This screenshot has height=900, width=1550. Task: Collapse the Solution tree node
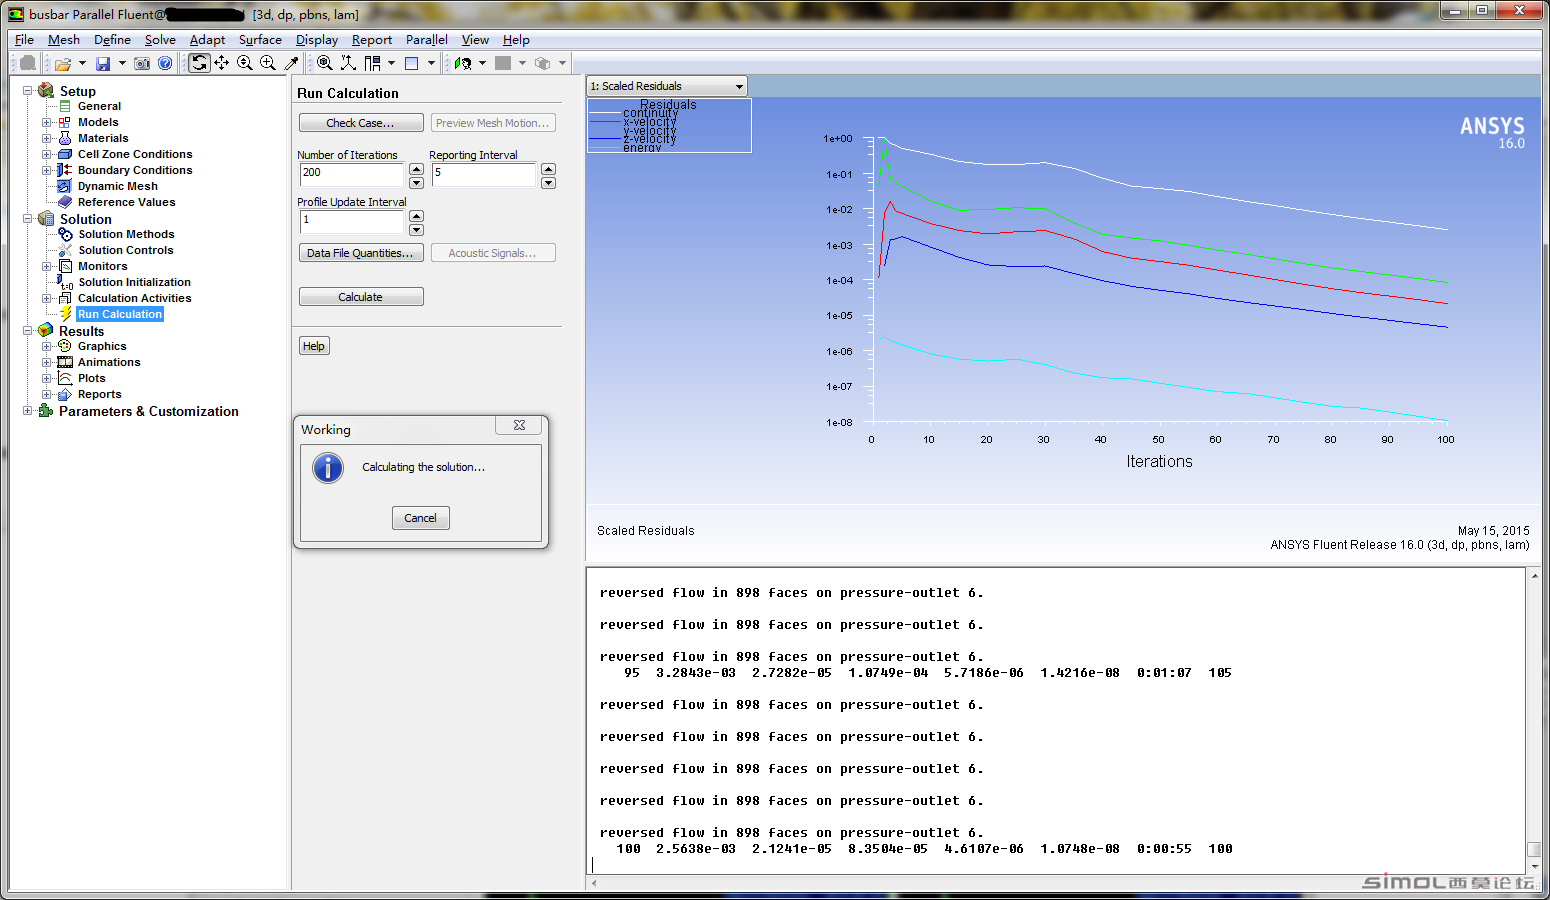pyautogui.click(x=28, y=219)
